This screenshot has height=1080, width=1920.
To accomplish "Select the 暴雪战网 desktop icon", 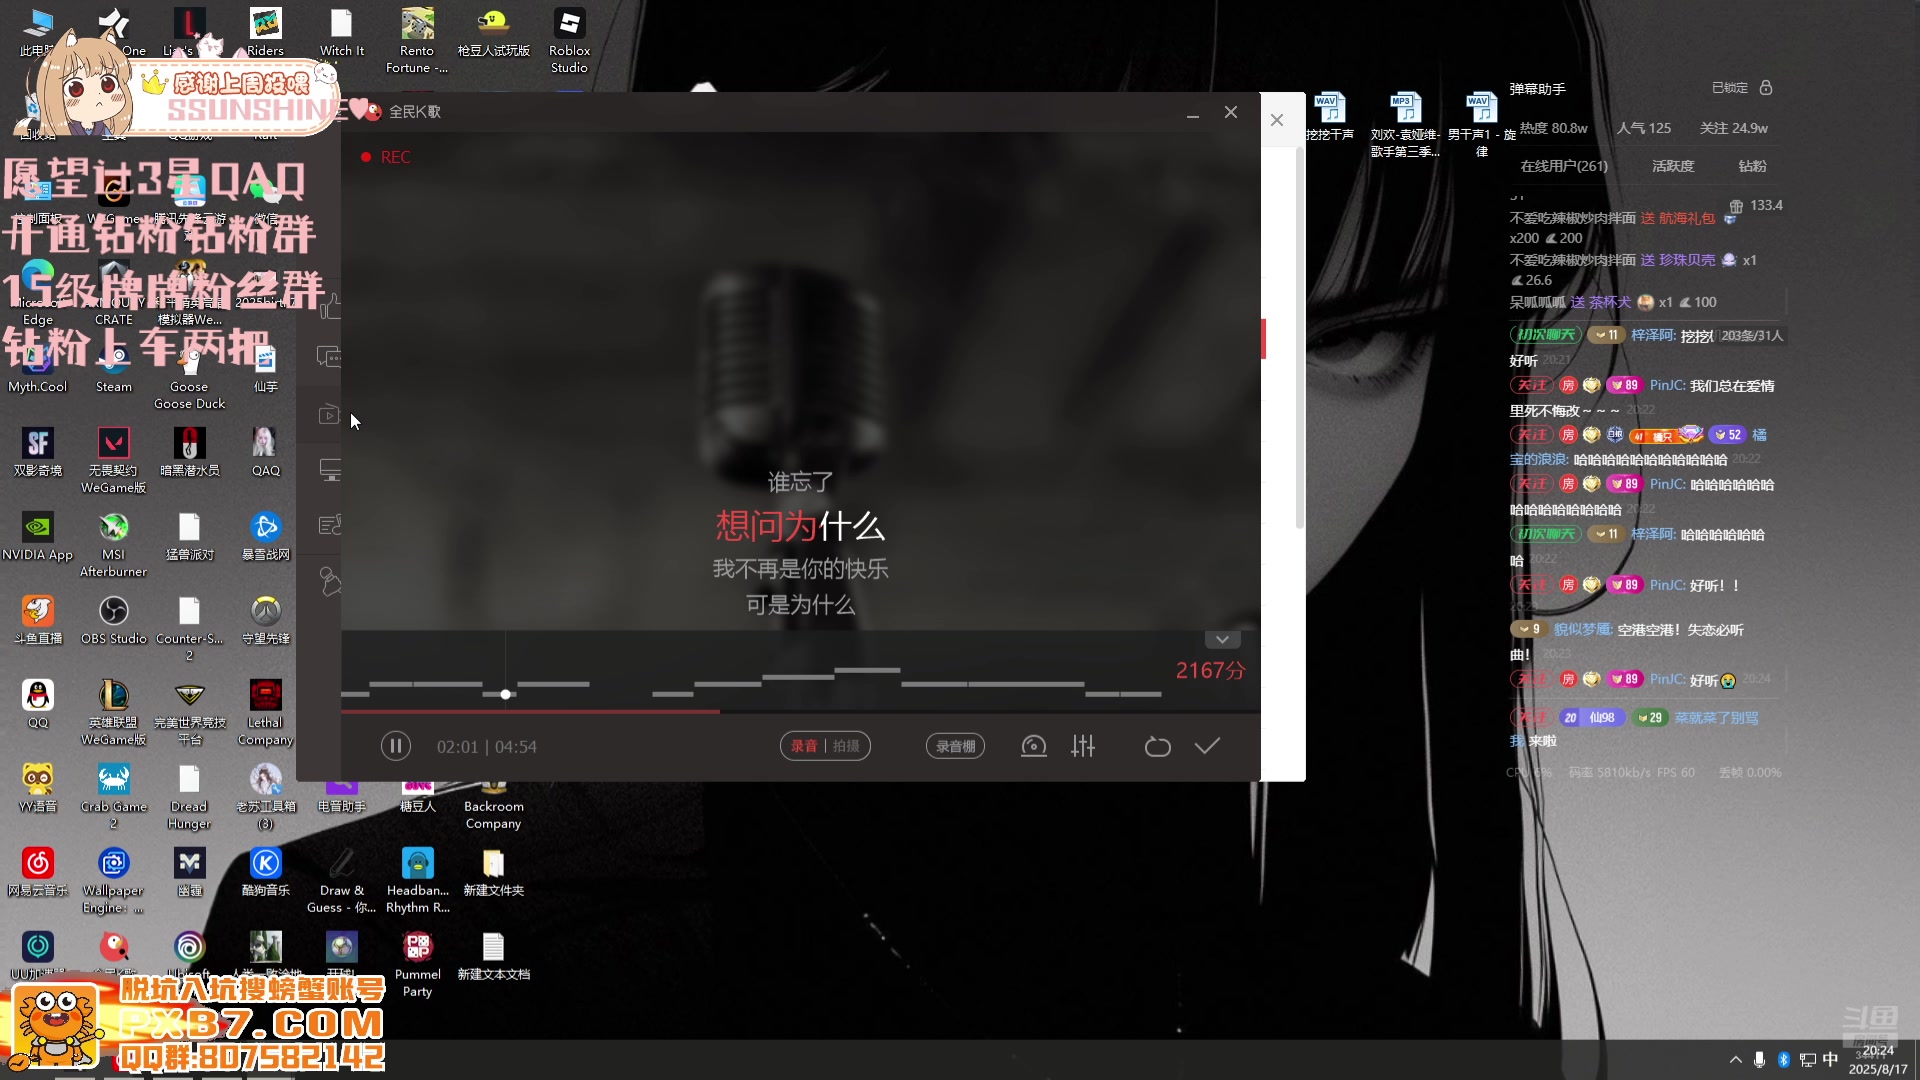I will click(265, 536).
